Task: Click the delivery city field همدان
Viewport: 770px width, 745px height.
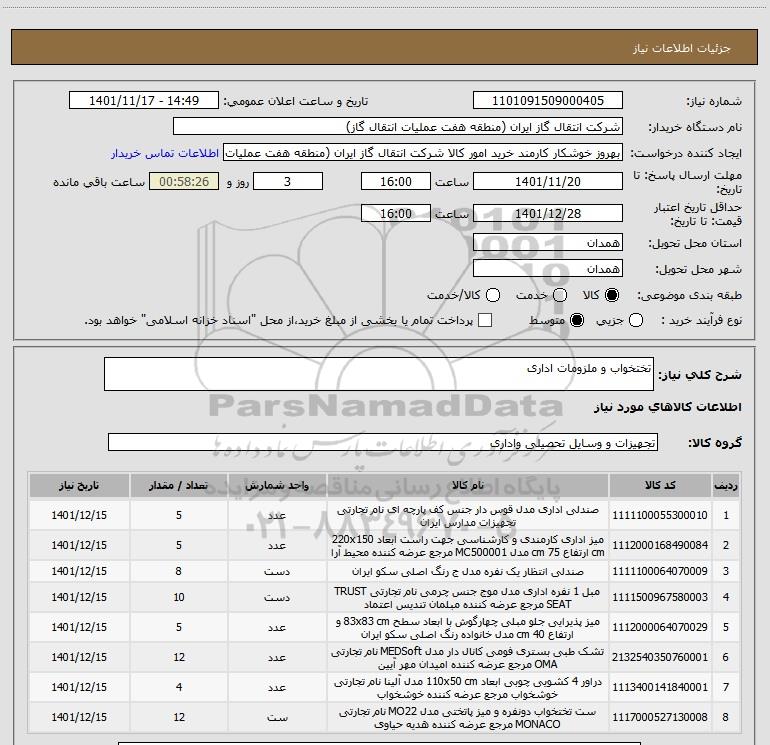Action: tap(548, 268)
